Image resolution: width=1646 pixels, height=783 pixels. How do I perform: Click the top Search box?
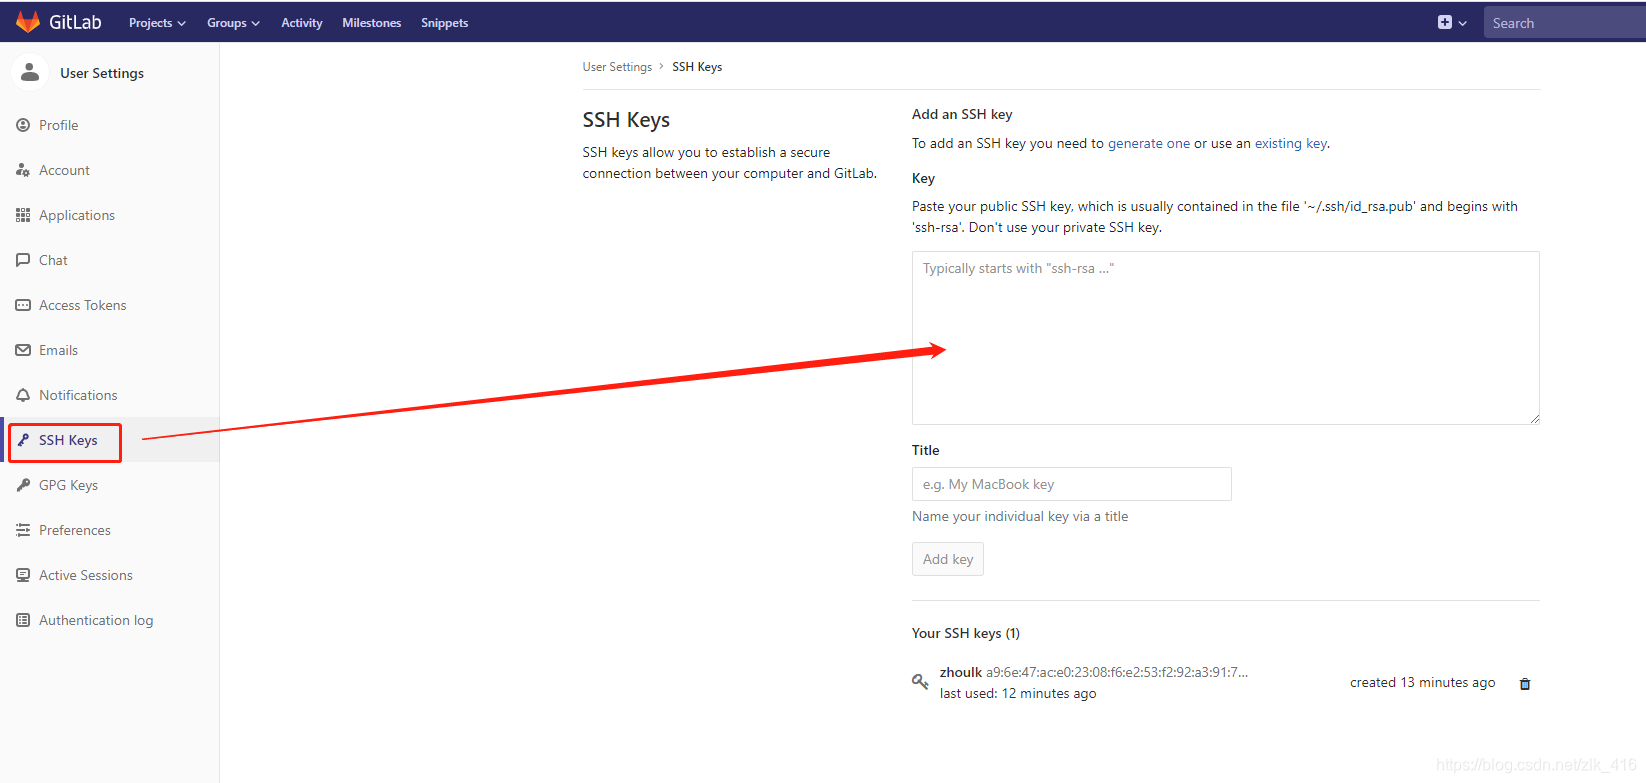pos(1565,23)
